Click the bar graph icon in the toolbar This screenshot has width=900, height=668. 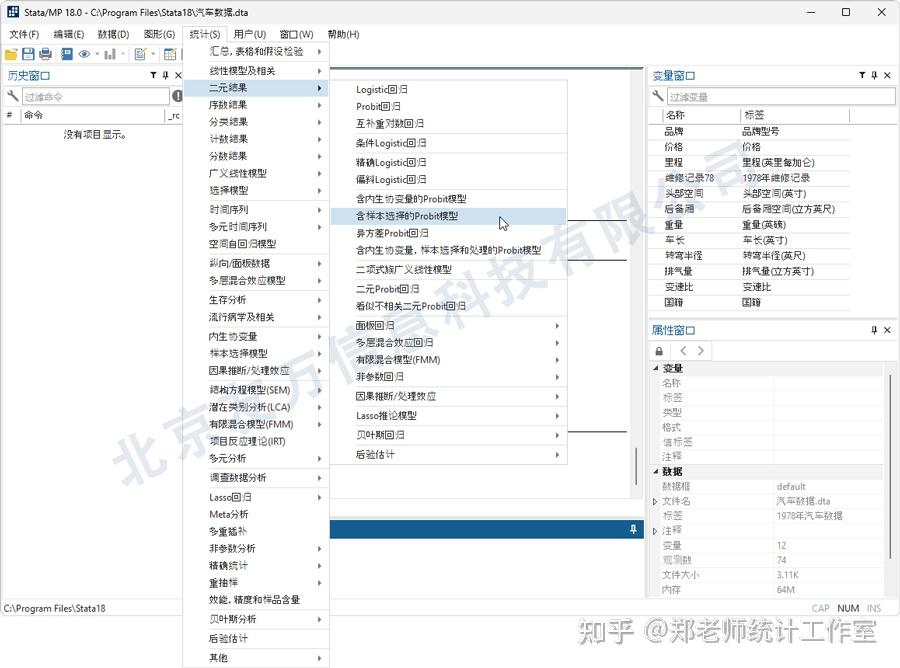click(110, 55)
